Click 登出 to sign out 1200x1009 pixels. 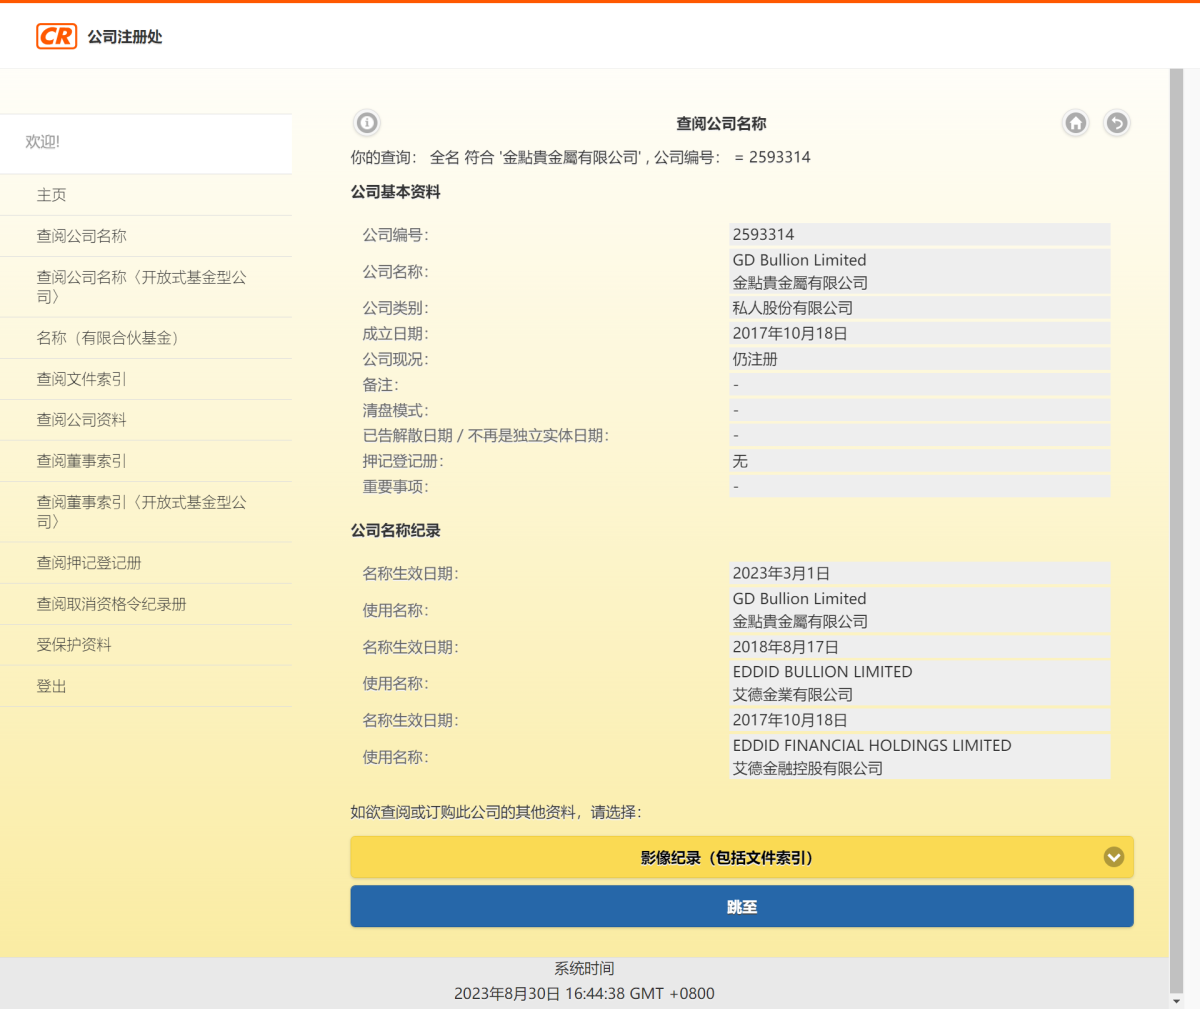click(x=51, y=685)
